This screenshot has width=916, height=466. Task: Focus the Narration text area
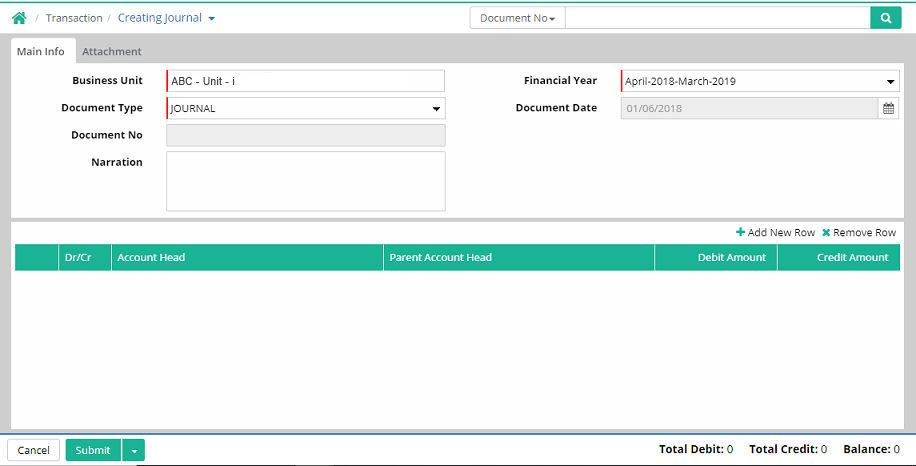point(305,181)
